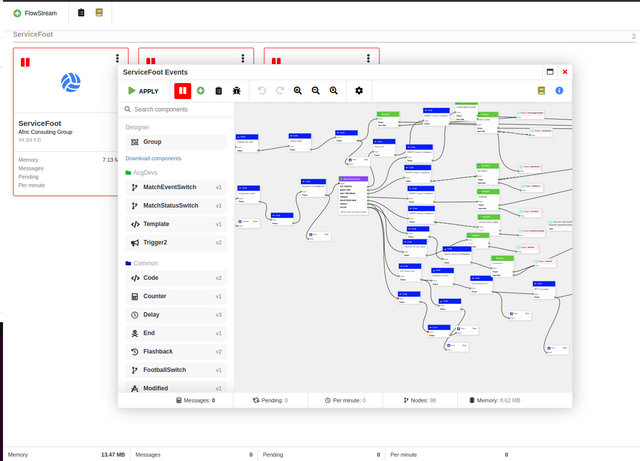Select the Group designer item
The height and width of the screenshot is (461, 640).
(x=176, y=142)
